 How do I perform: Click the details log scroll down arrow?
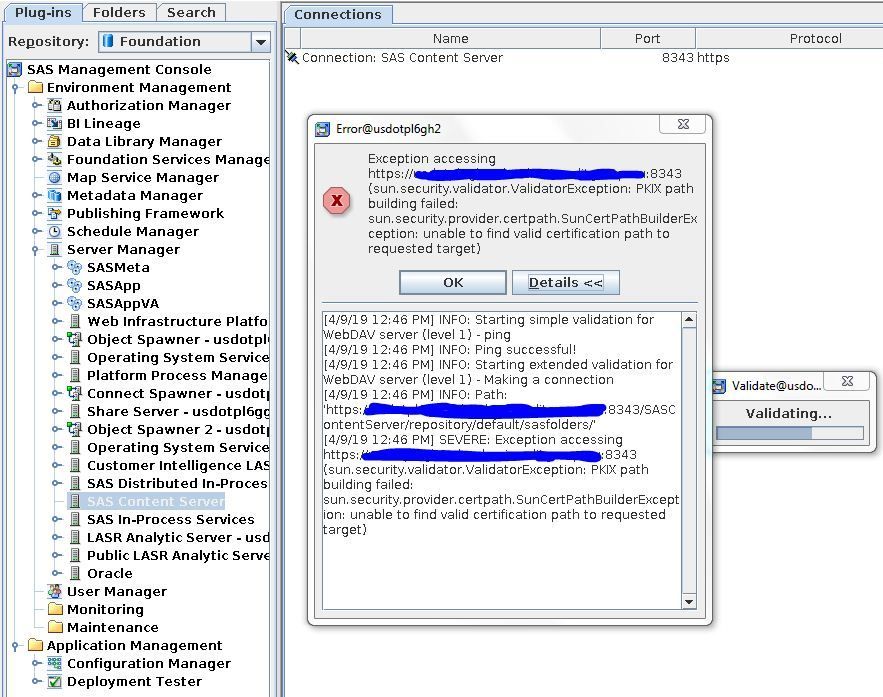click(689, 602)
